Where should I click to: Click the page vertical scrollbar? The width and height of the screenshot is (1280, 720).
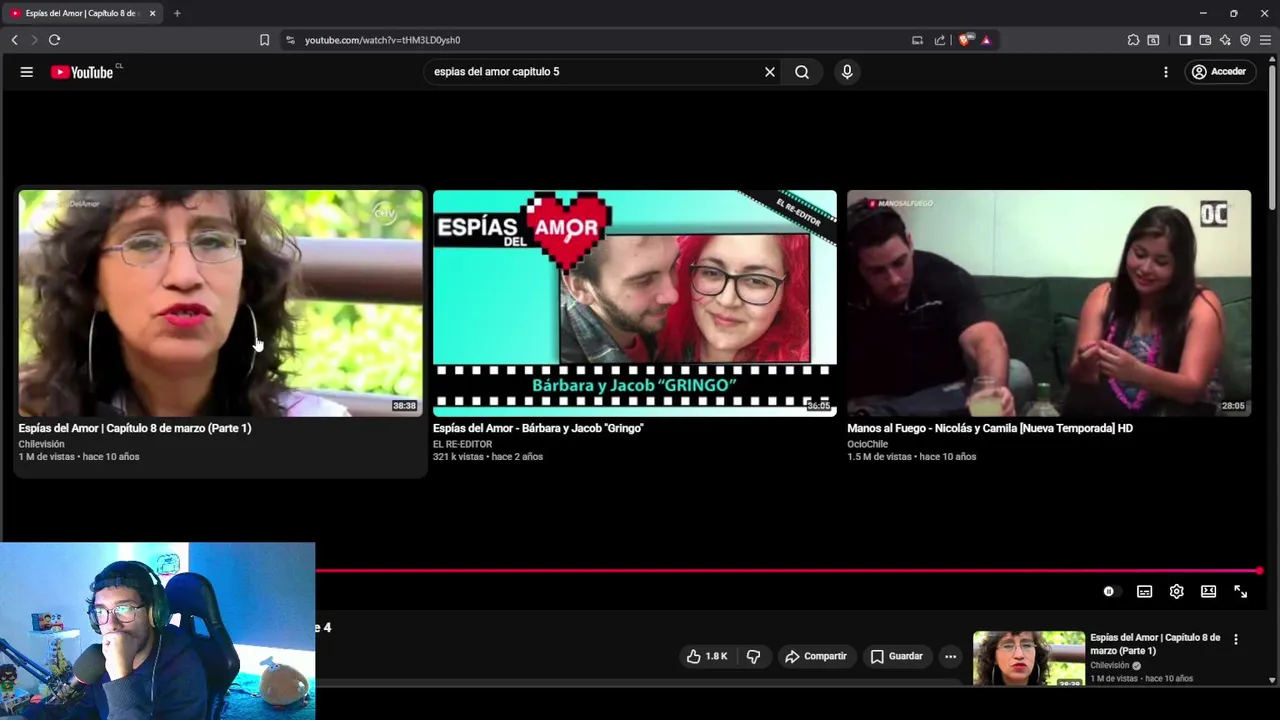click(x=1272, y=140)
